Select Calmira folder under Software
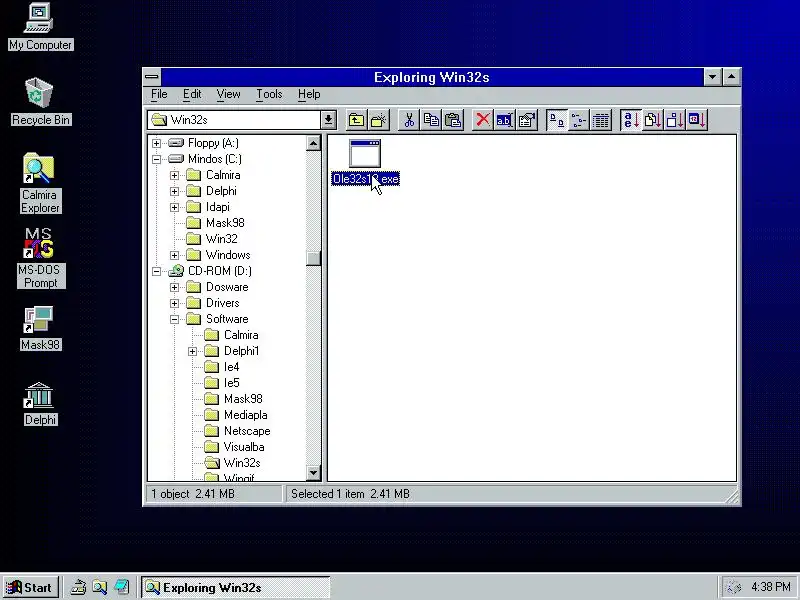The image size is (800, 600). pos(231,335)
